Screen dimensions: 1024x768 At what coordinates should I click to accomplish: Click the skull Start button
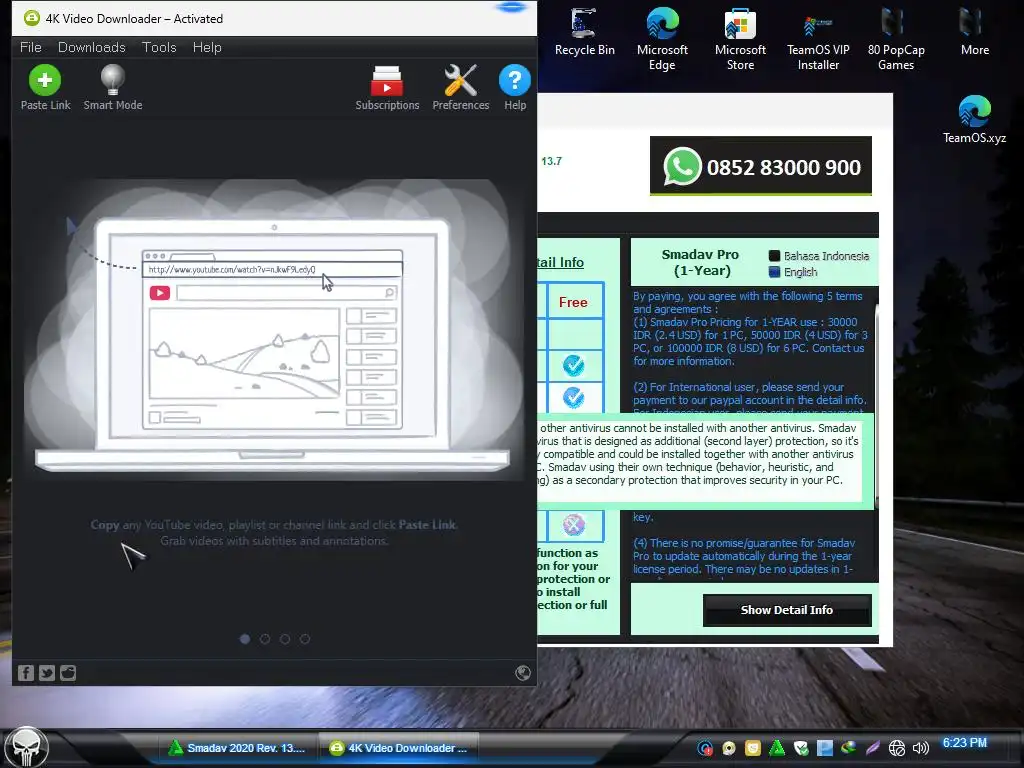27,746
